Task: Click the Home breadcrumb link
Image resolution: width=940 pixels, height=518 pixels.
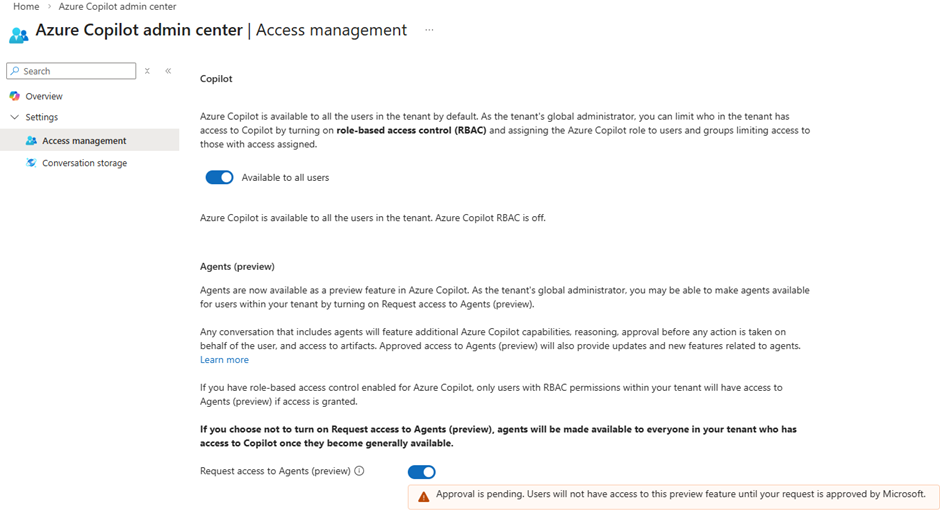Action: click(26, 7)
